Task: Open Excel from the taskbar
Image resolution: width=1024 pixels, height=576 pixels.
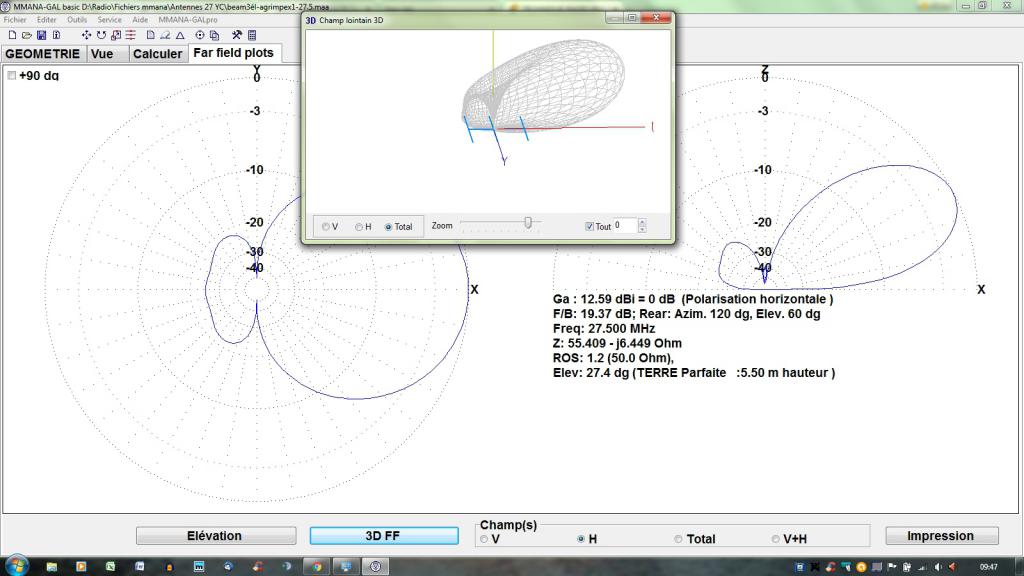Action: point(110,566)
